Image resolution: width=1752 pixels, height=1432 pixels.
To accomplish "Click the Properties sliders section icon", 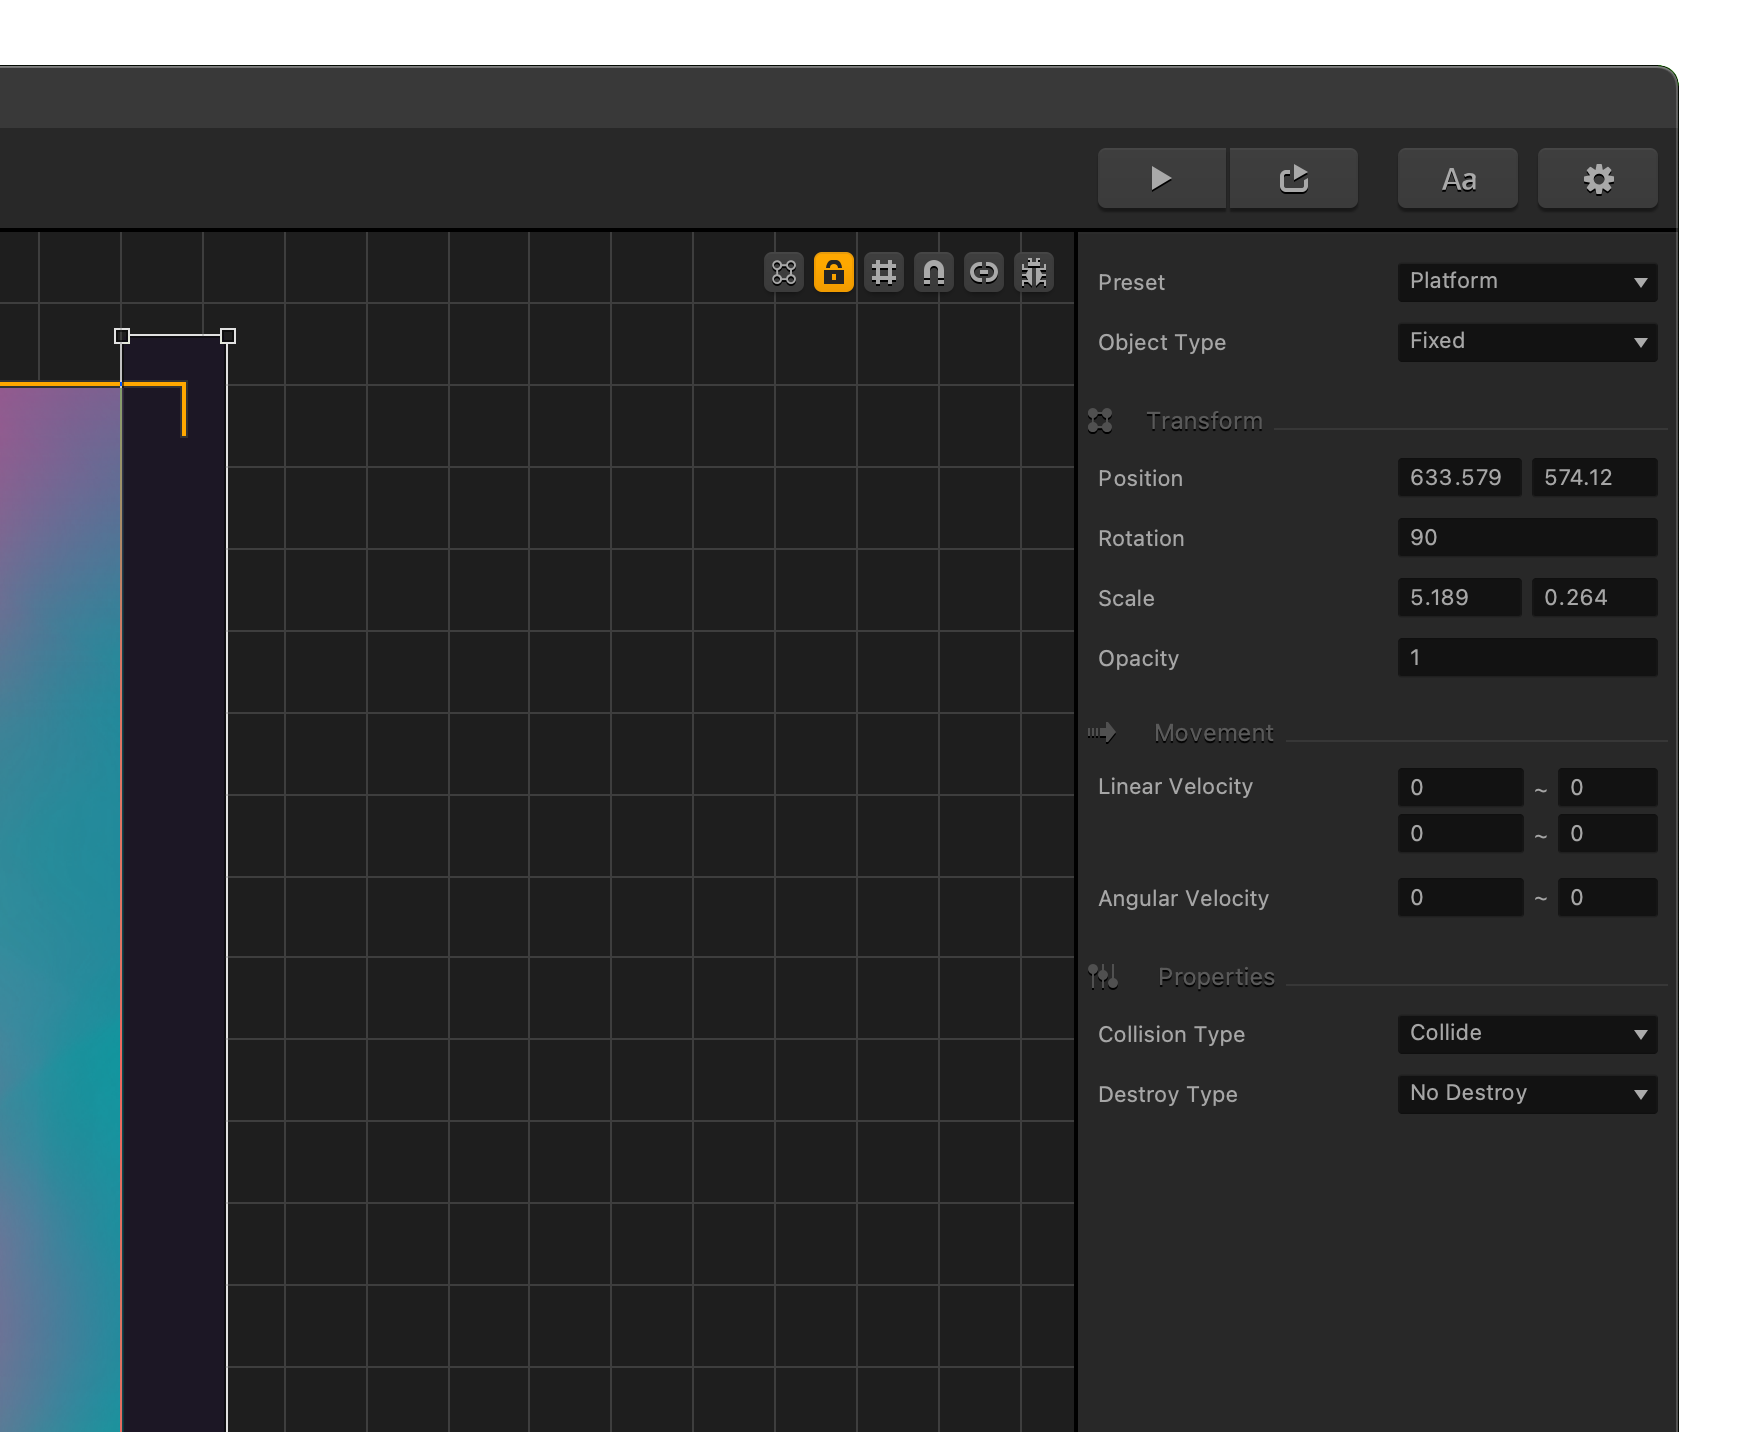I will point(1103,976).
